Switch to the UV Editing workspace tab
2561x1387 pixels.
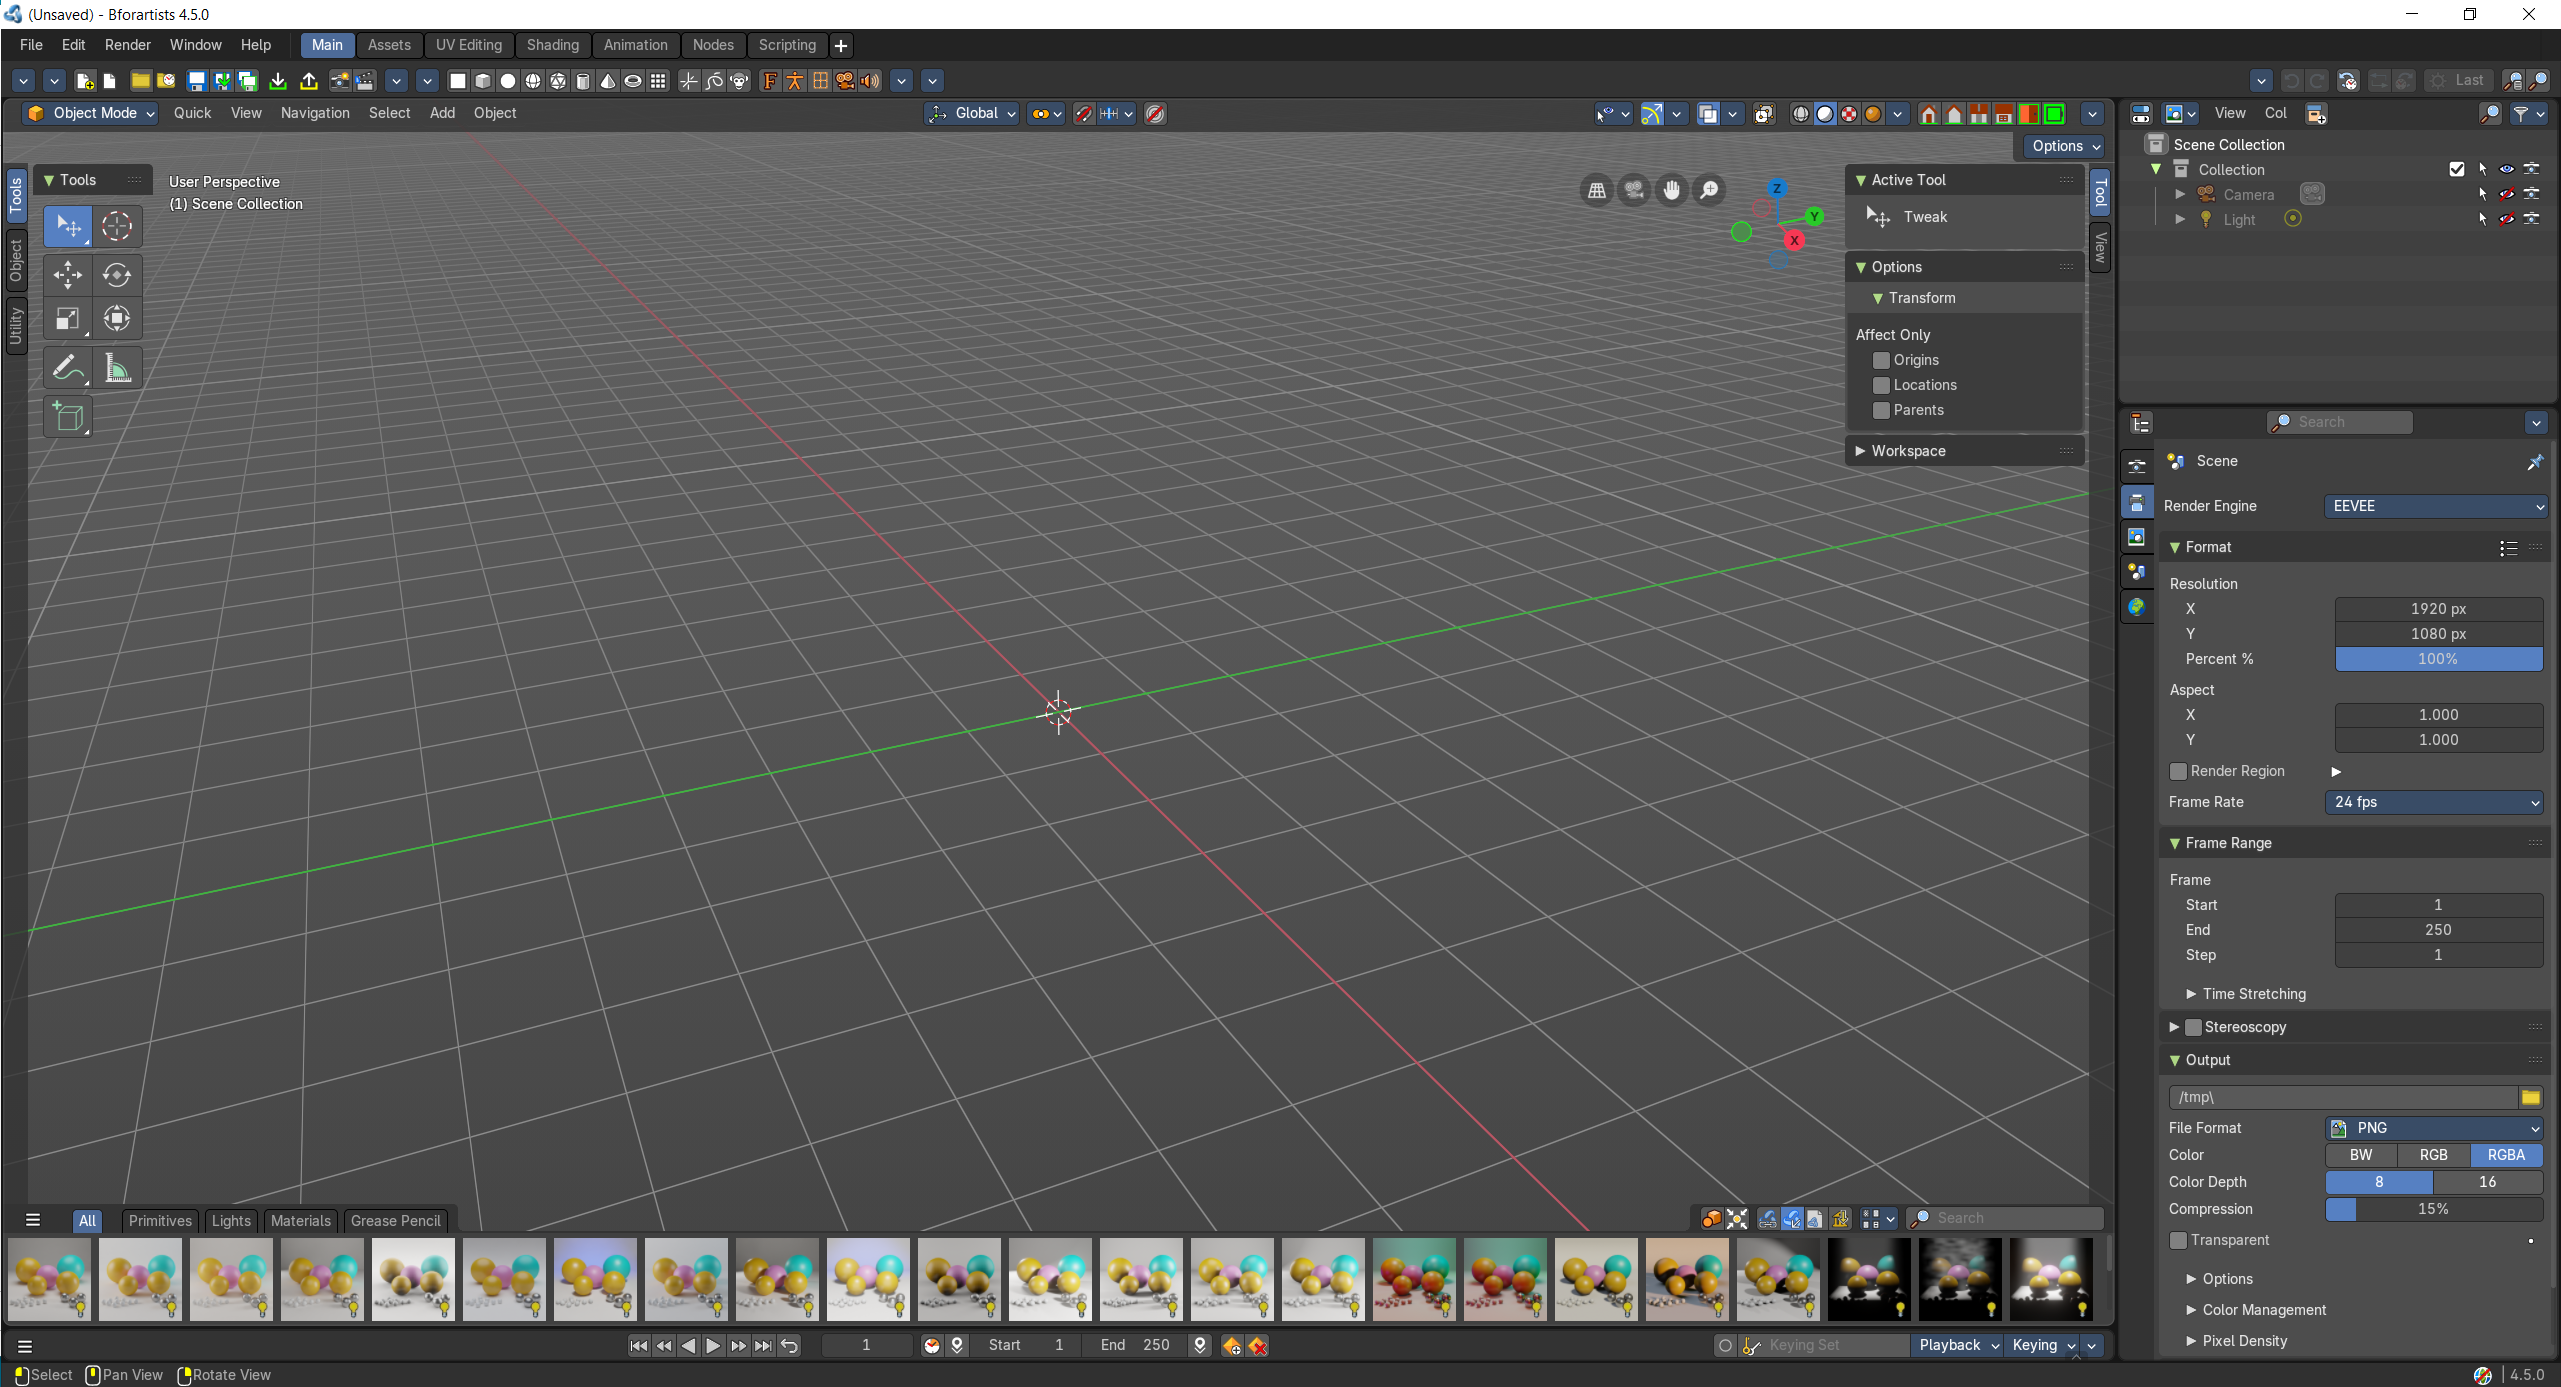click(468, 45)
